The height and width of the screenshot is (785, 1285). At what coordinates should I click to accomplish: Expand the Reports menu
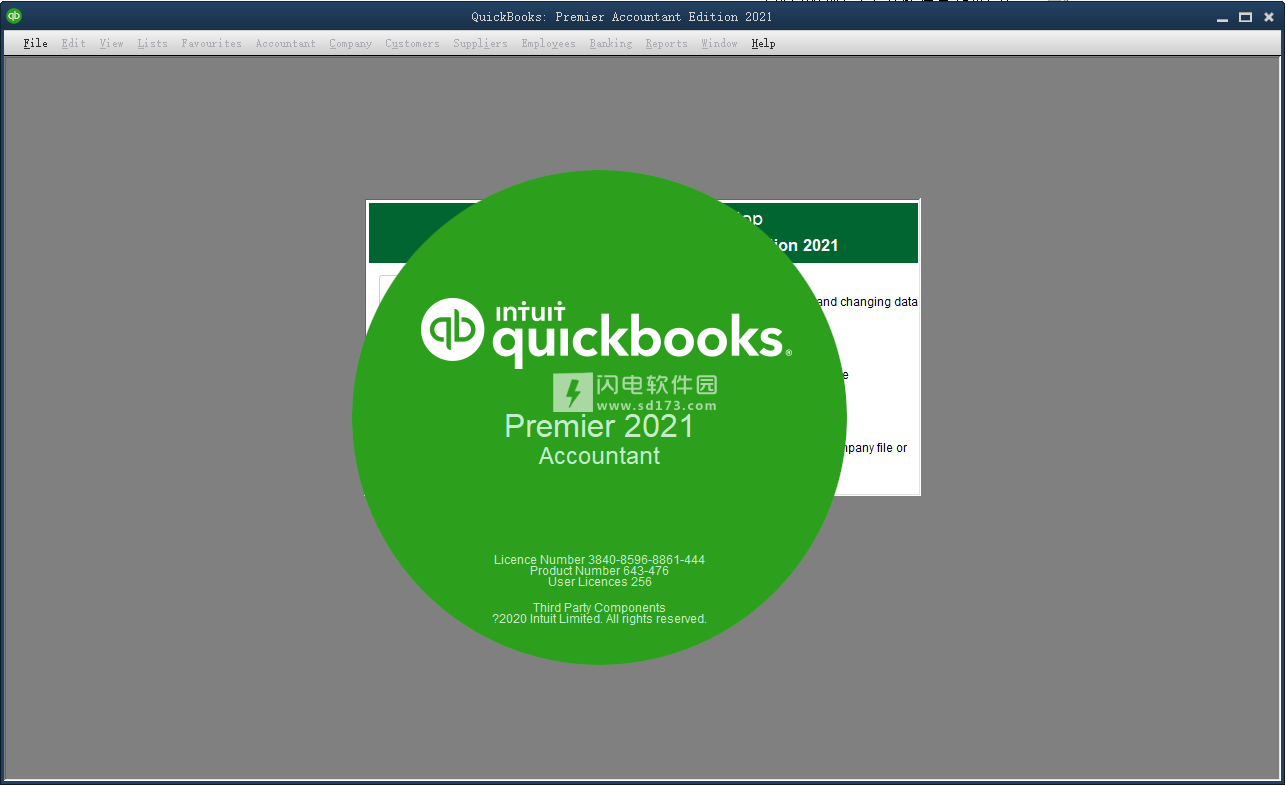(x=666, y=44)
